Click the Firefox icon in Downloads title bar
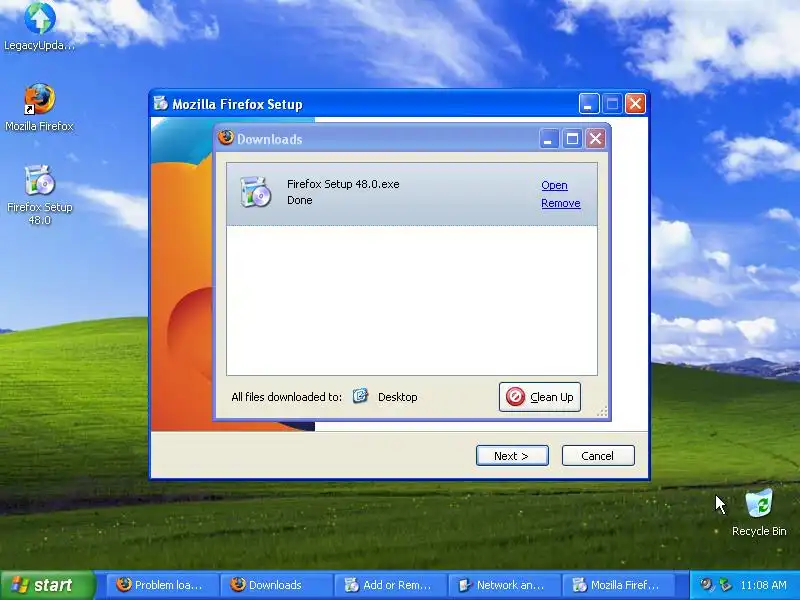The width and height of the screenshot is (800, 600). coord(226,138)
